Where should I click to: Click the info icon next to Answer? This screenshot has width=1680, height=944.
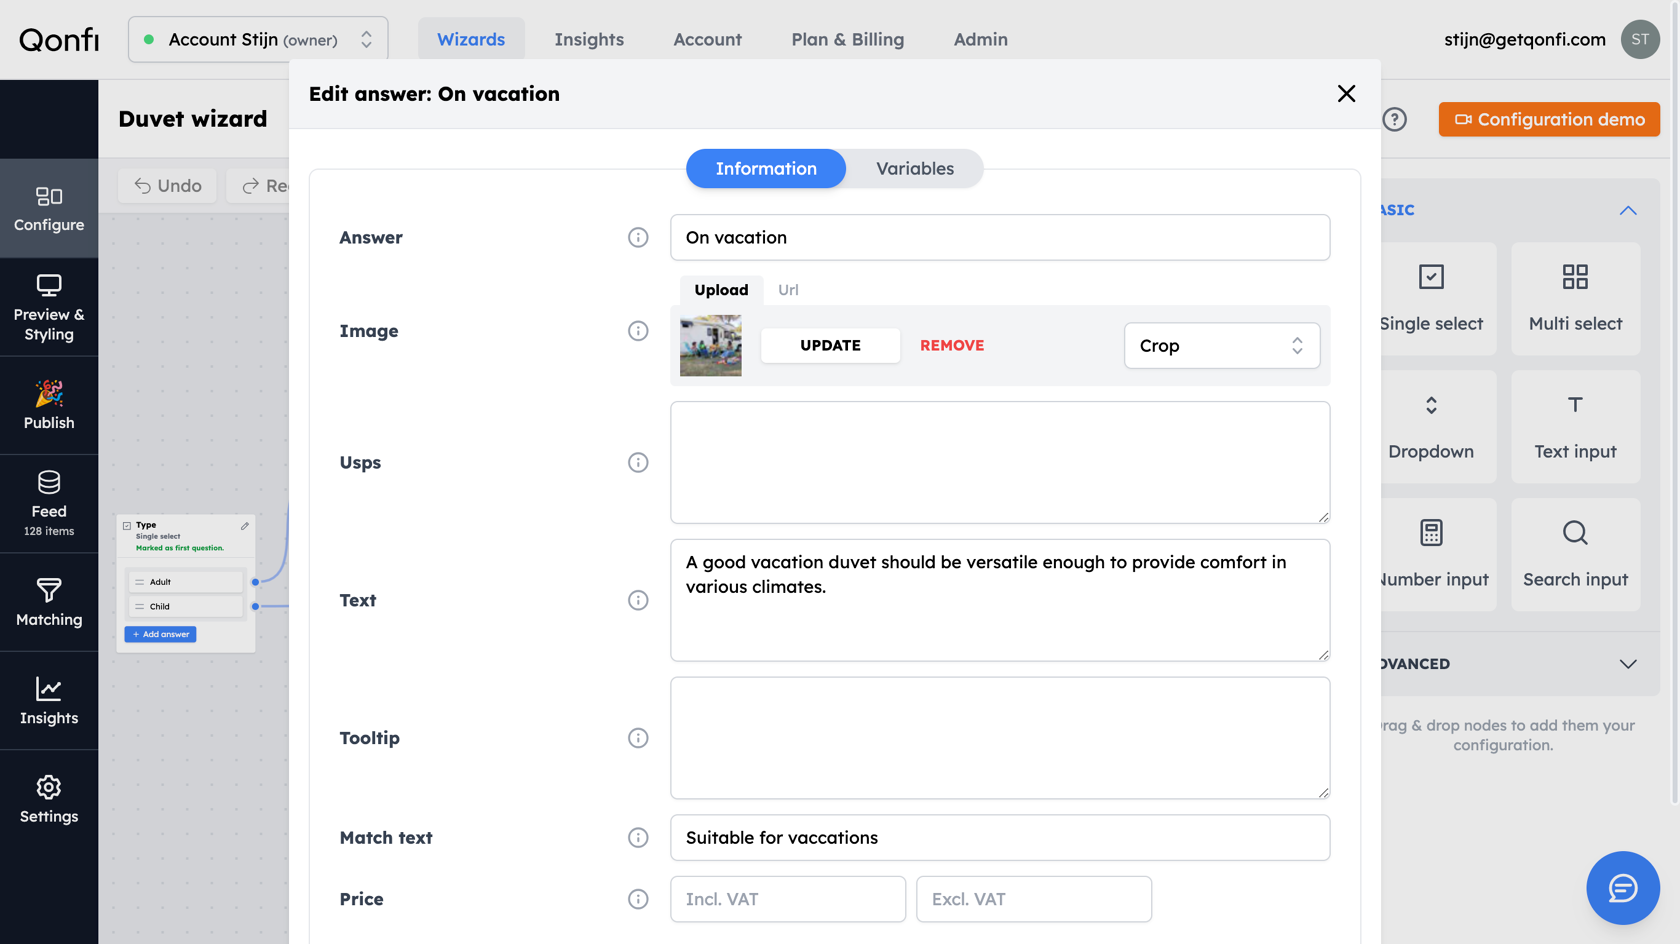coord(638,237)
